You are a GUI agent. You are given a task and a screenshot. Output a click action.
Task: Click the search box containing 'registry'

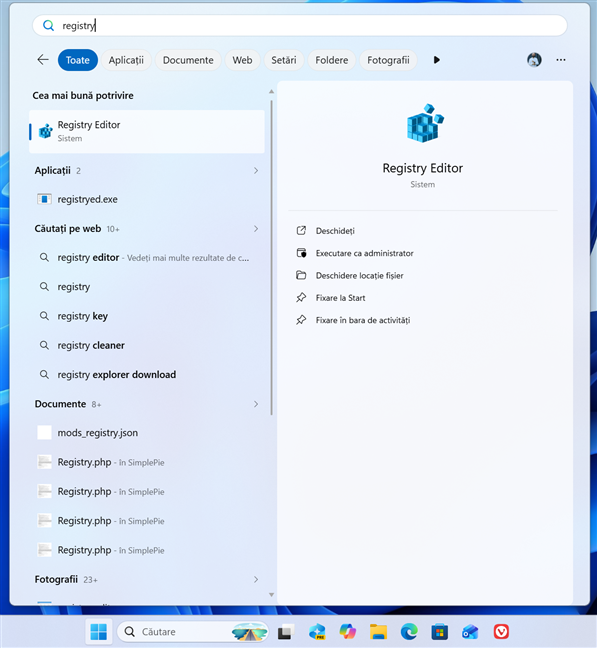click(300, 26)
